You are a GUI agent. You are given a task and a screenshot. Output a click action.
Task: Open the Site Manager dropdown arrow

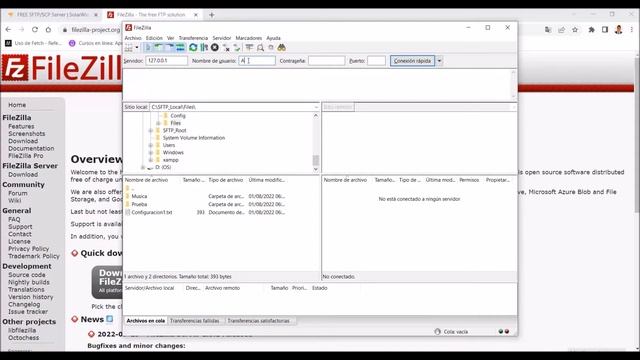coord(137,47)
